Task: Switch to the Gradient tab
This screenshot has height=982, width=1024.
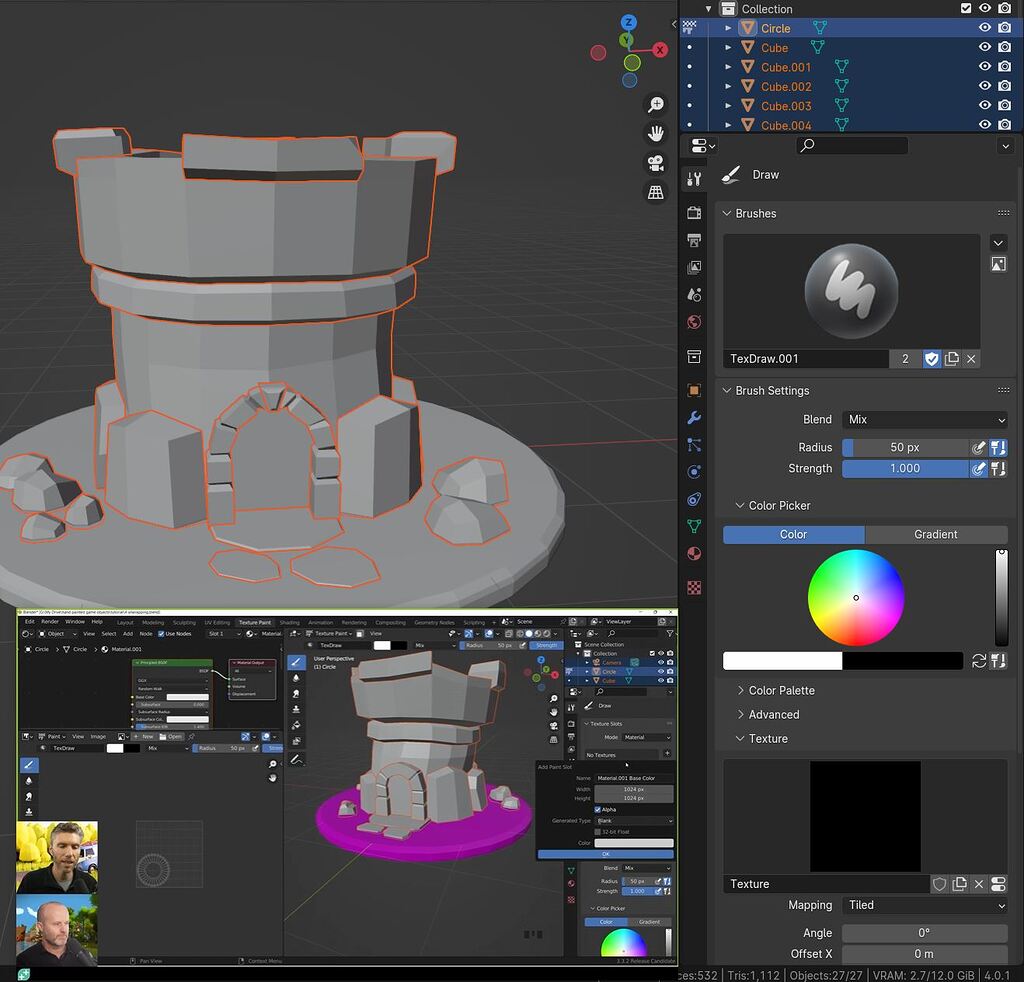Action: [x=935, y=534]
